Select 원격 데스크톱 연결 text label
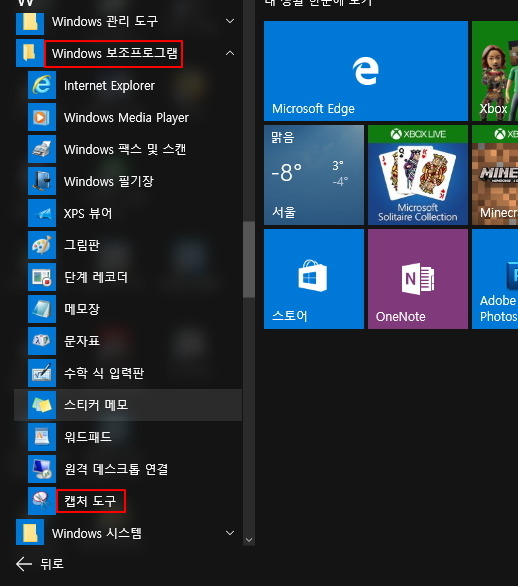The image size is (518, 586). 116,469
